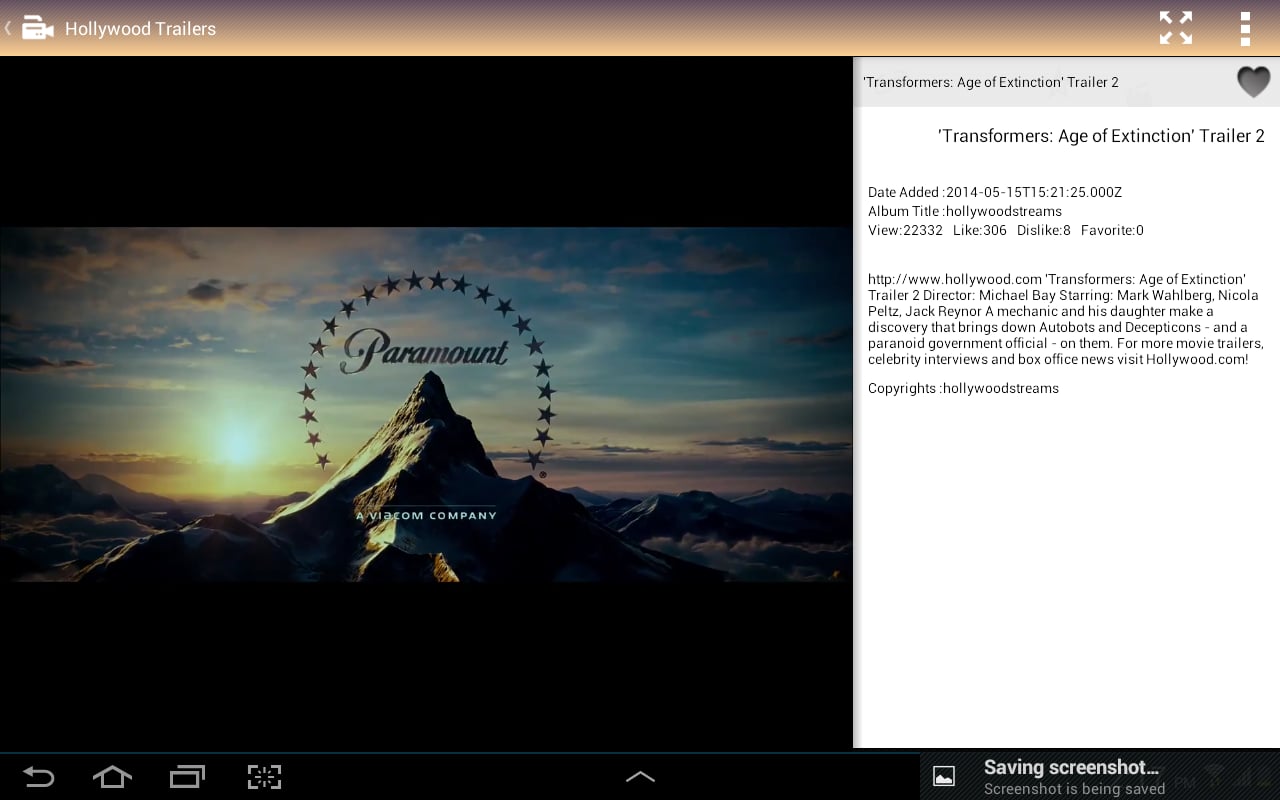Tap the back chevron beside the app icon
Image resolution: width=1280 pixels, height=800 pixels.
click(x=8, y=28)
